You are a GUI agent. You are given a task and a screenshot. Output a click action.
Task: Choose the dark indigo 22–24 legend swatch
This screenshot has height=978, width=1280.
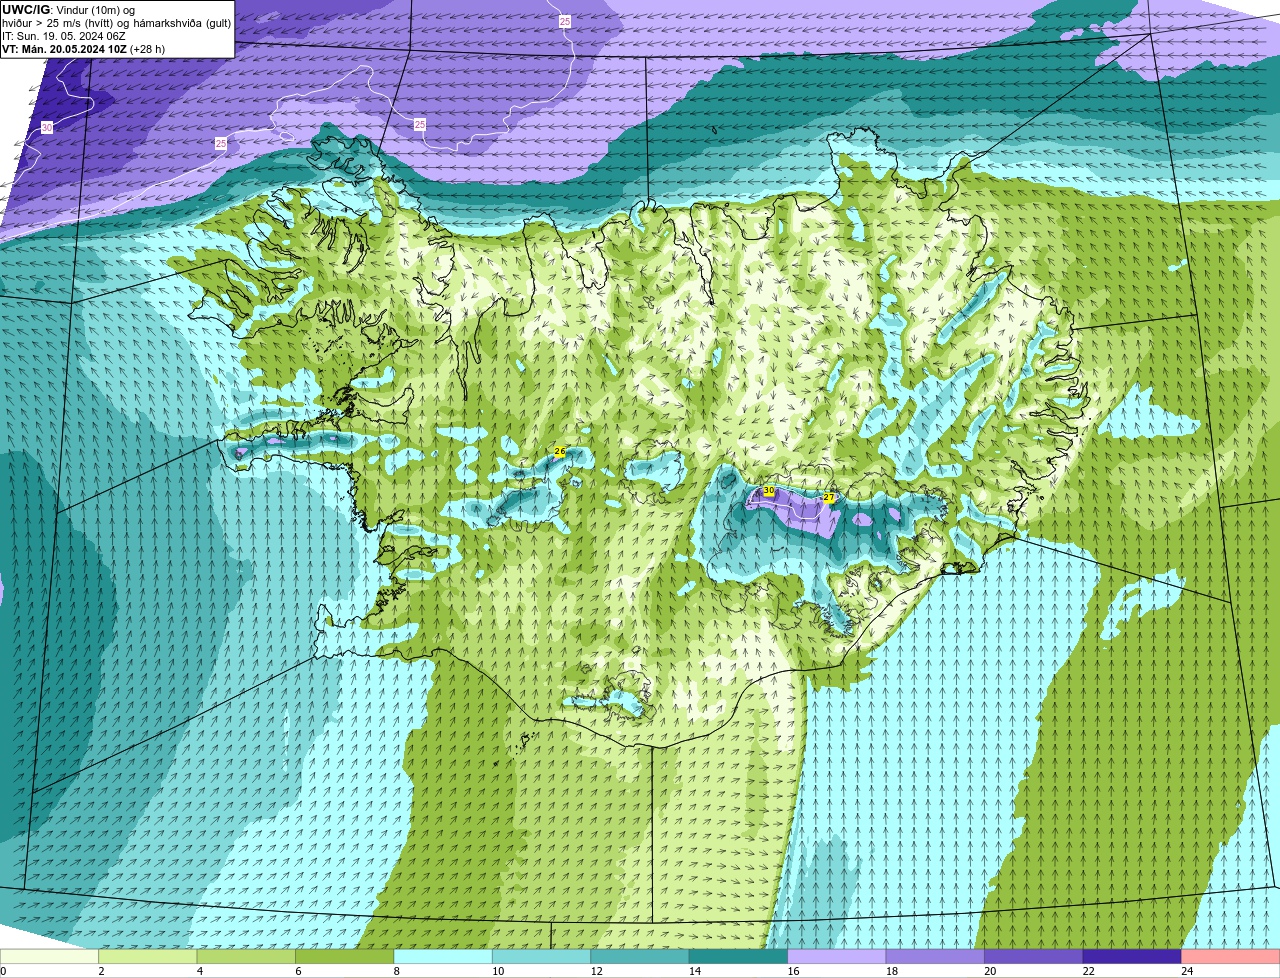click(x=1132, y=956)
